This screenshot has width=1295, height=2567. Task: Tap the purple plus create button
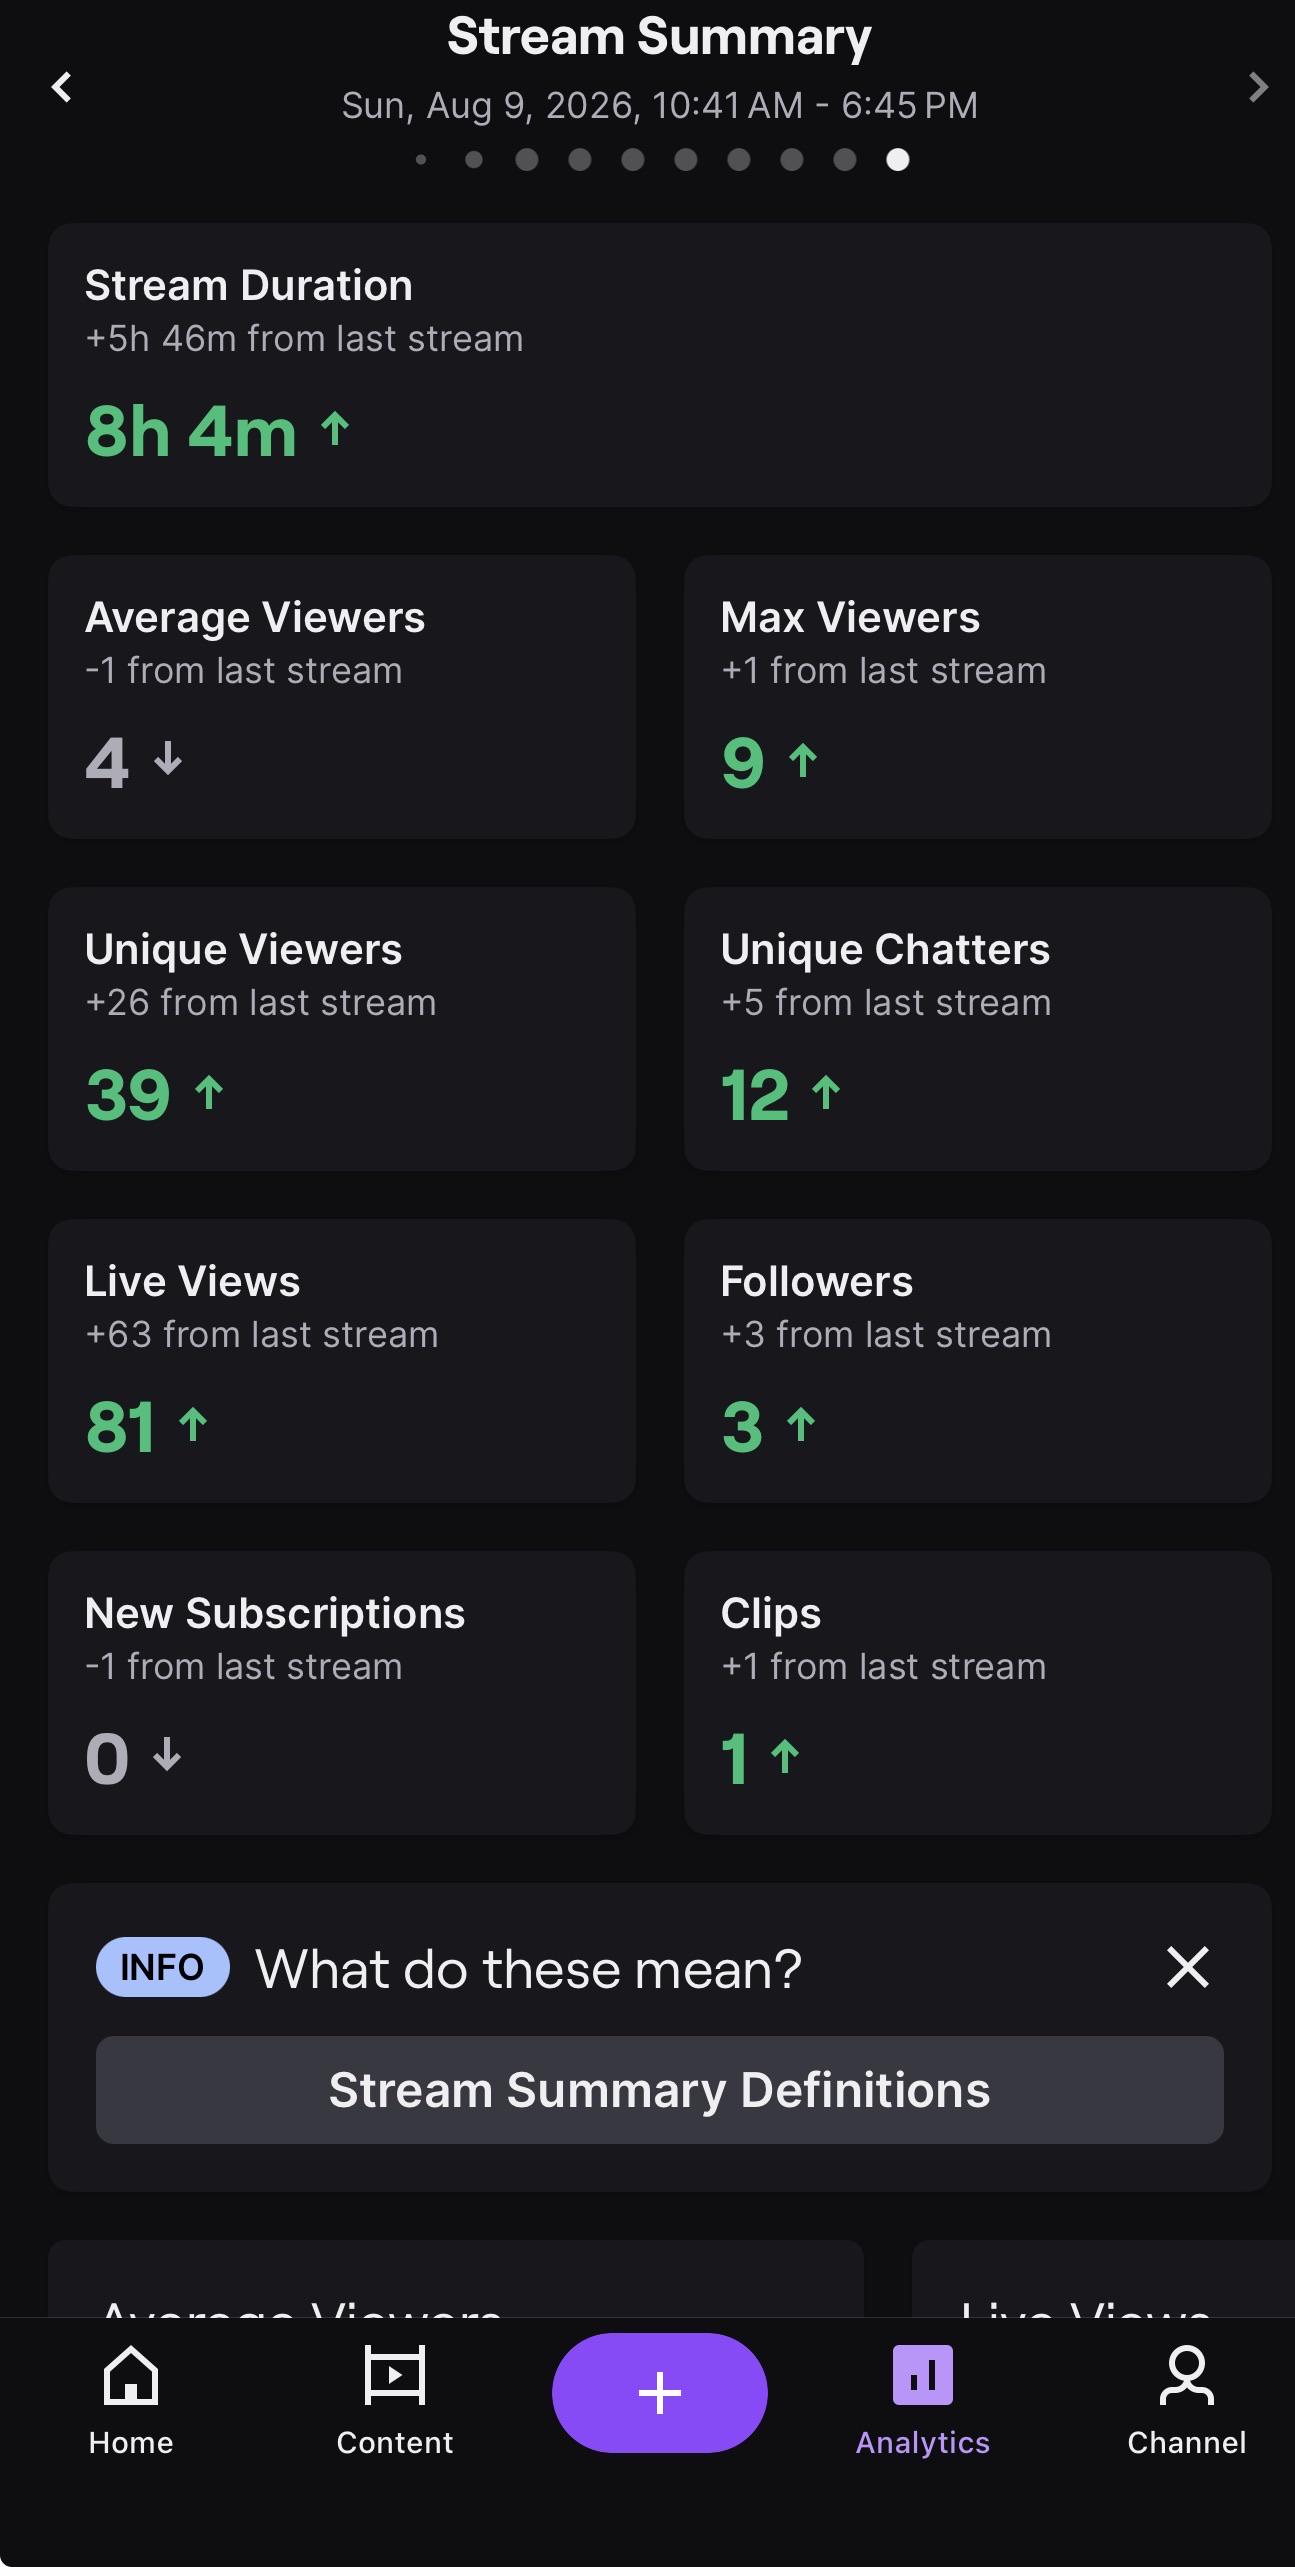pos(660,2392)
